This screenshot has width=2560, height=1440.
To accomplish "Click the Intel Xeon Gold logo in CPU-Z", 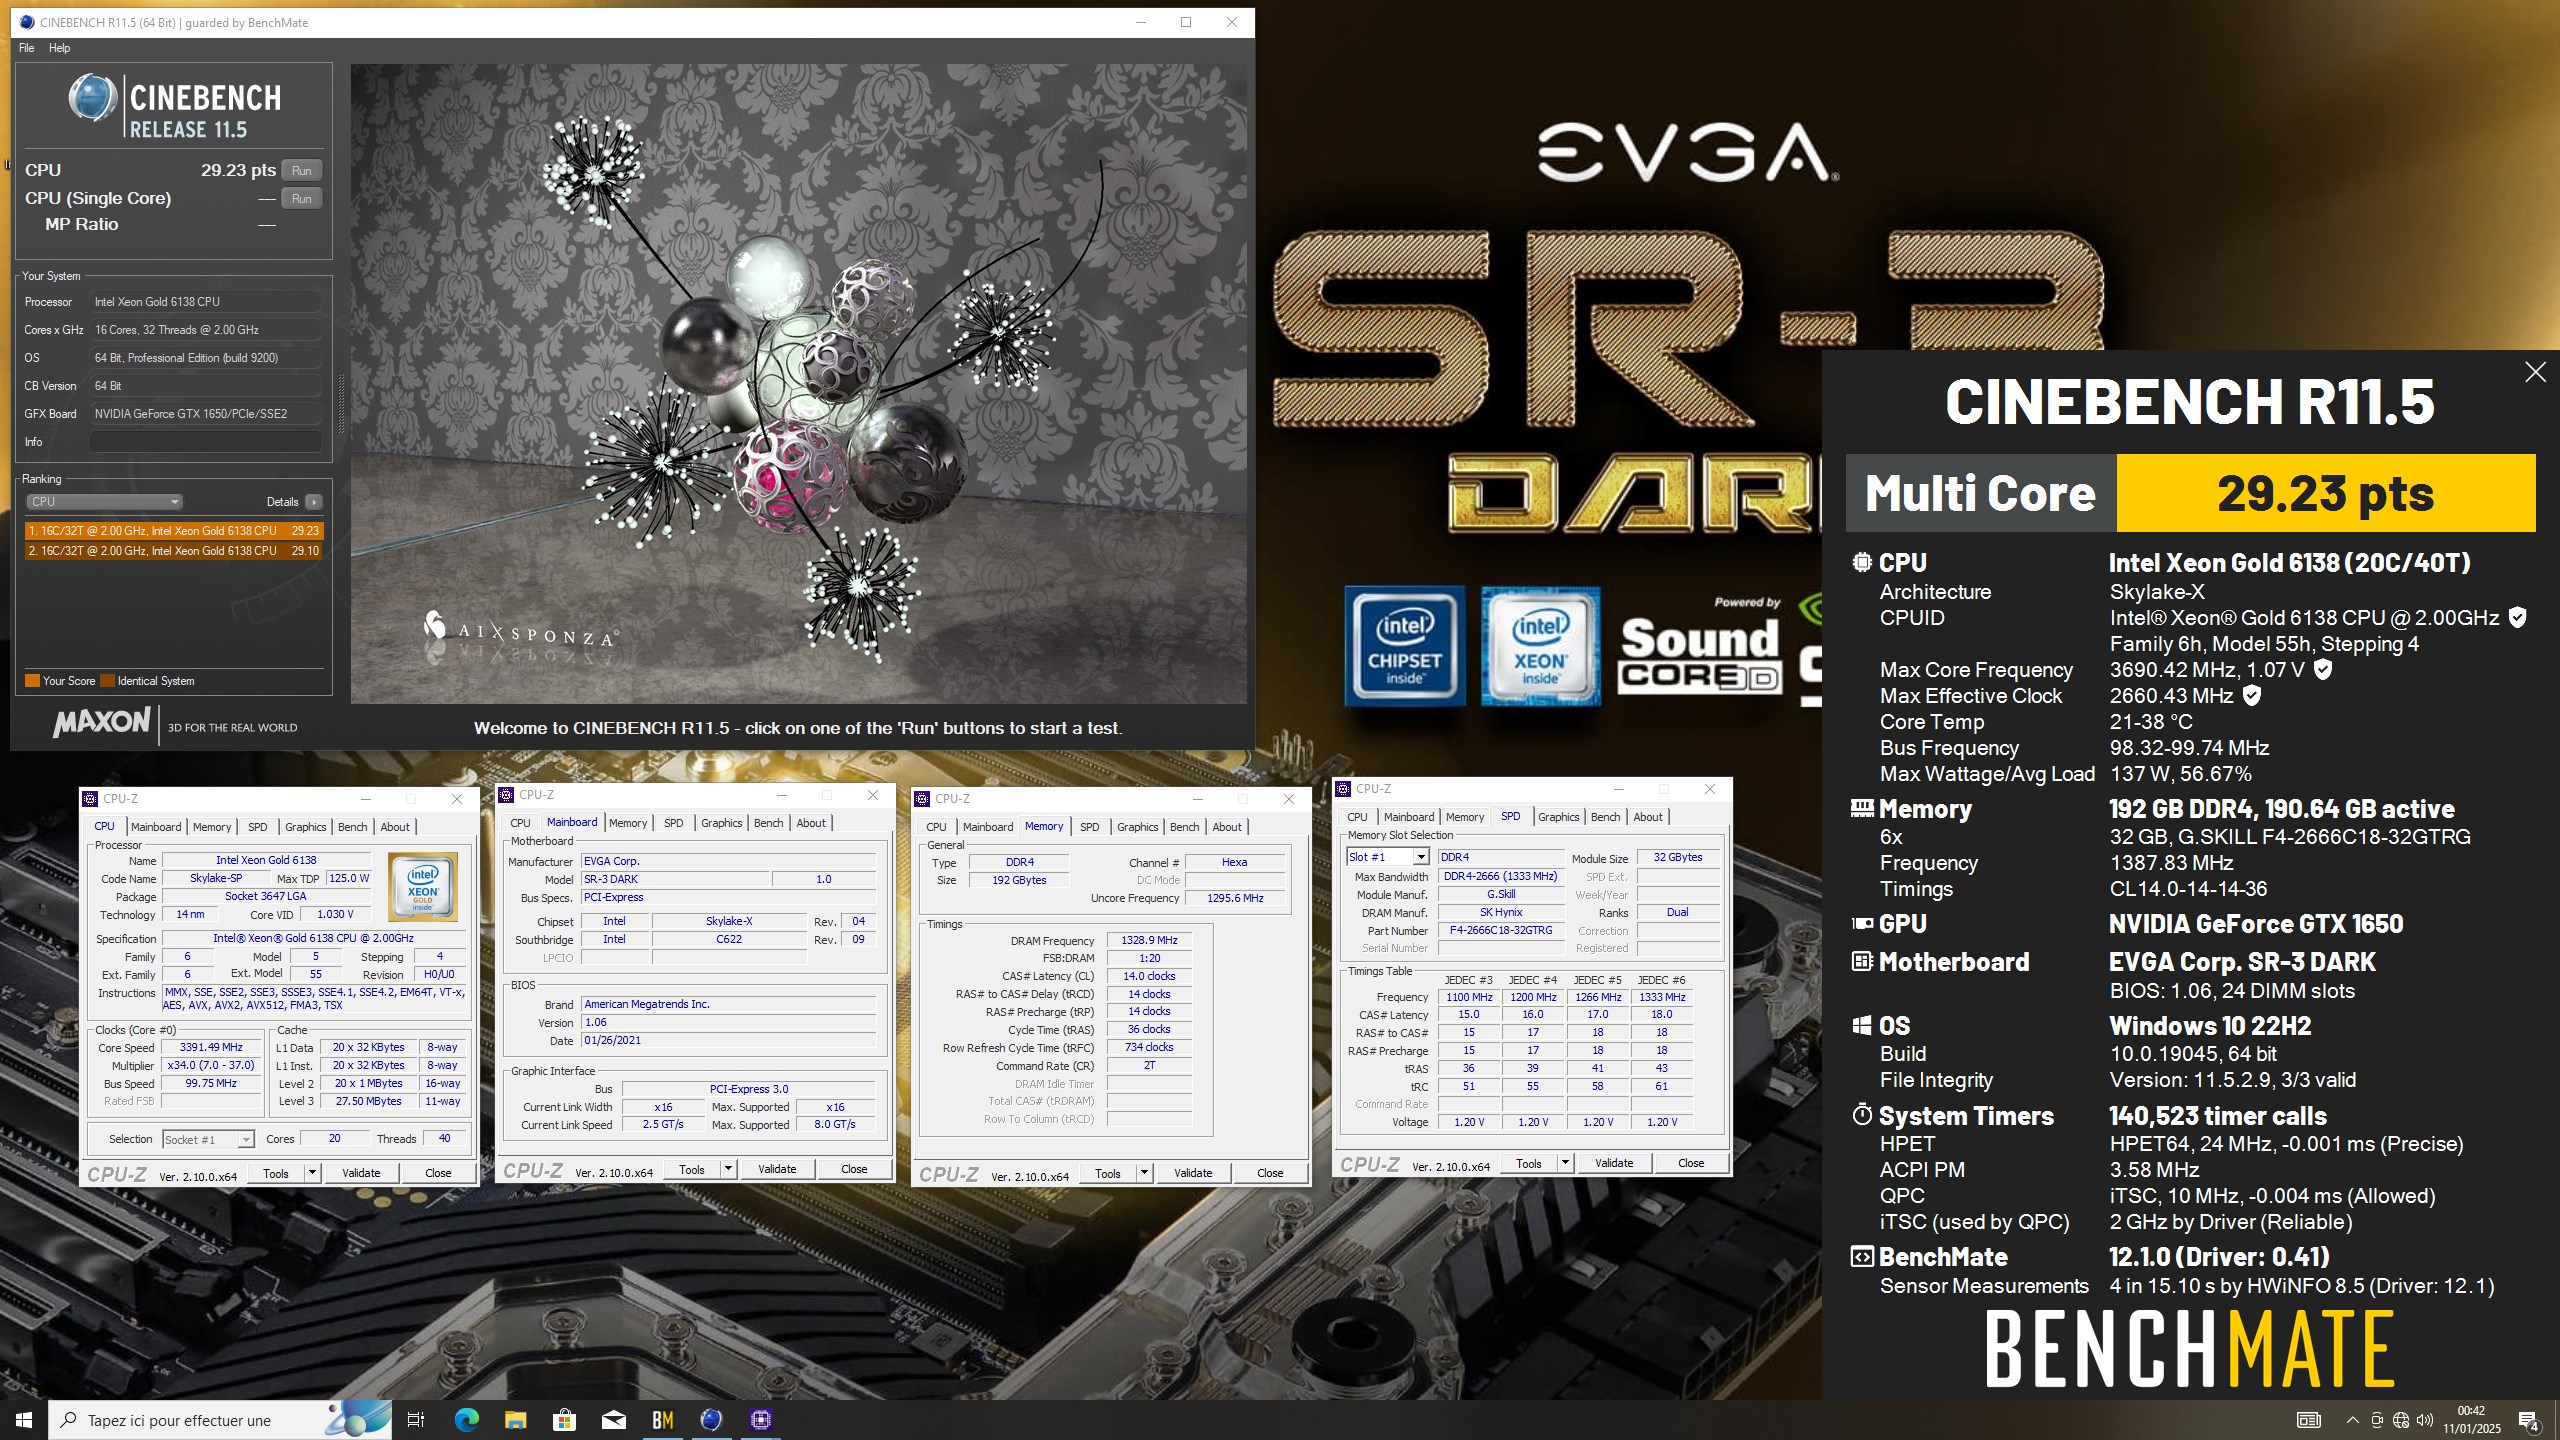I will [423, 887].
